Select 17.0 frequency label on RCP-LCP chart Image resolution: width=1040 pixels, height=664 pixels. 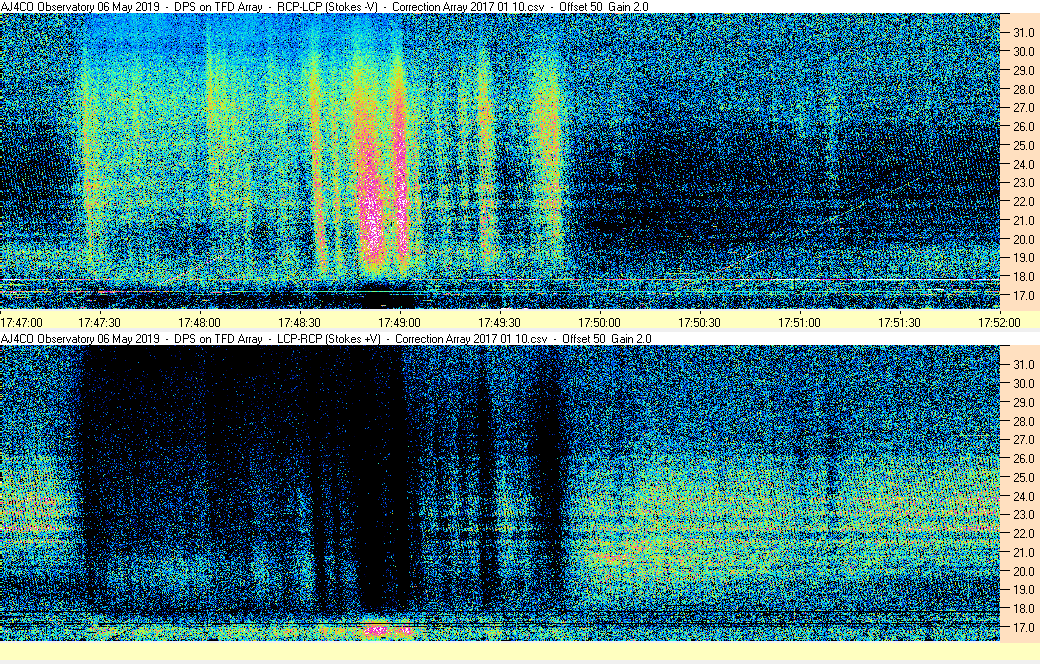1023,295
